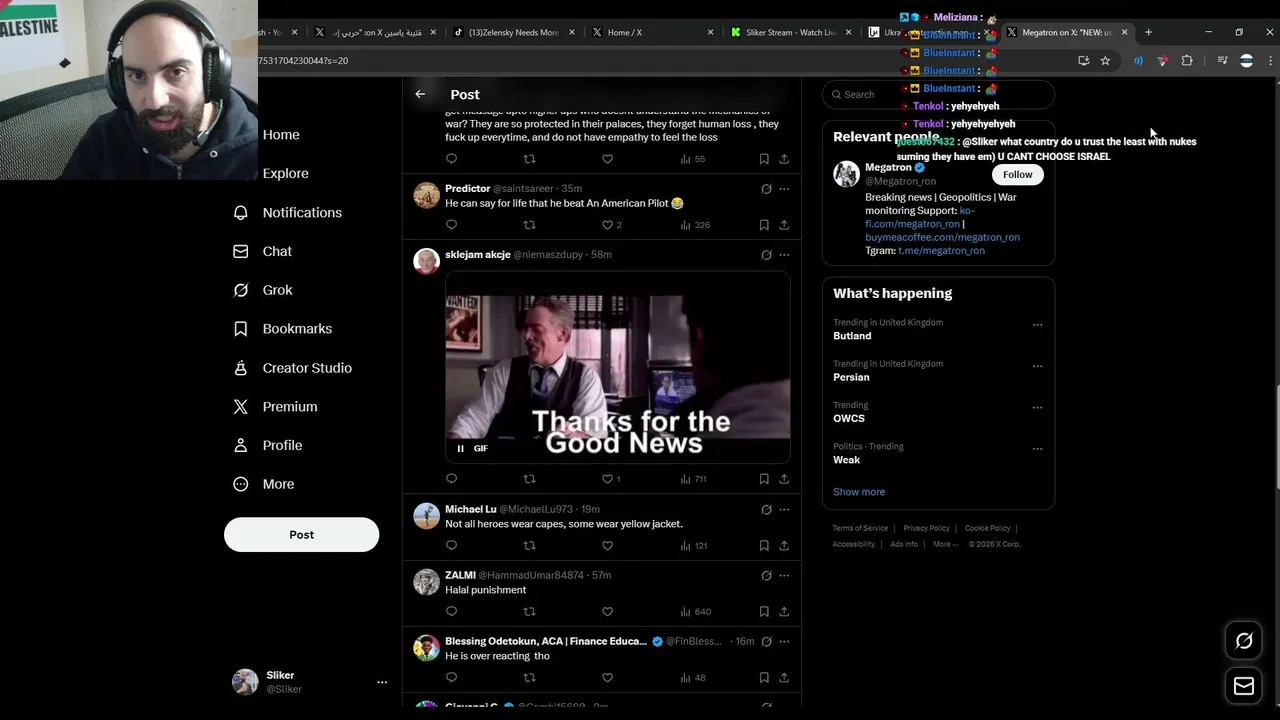Open more options on Blessing Odetokun's reply

784,641
